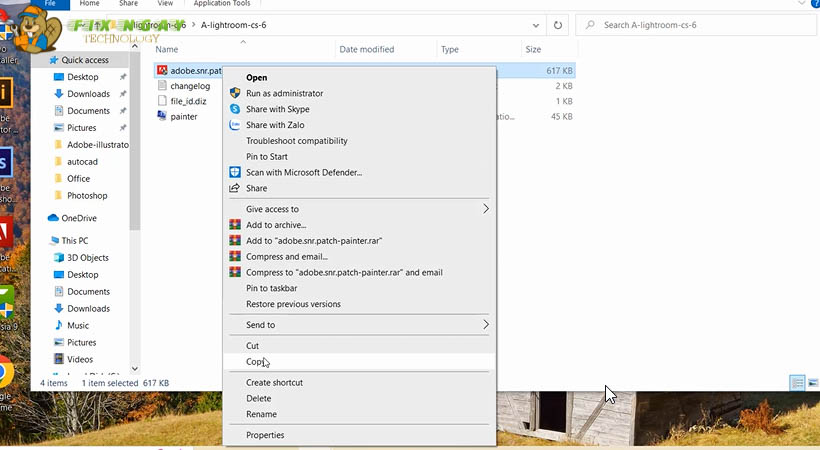Choose Compress and email...
The height and width of the screenshot is (450, 820).
tap(359, 256)
